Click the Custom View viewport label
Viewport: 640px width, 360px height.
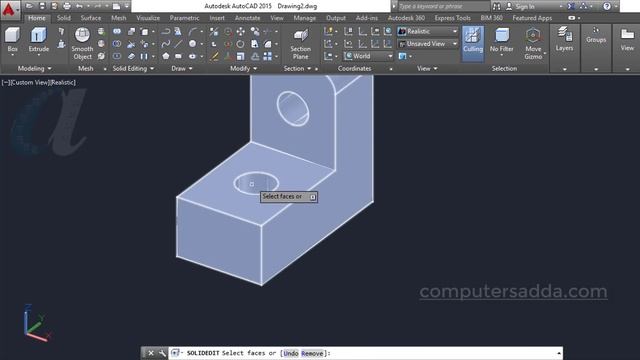(29, 82)
